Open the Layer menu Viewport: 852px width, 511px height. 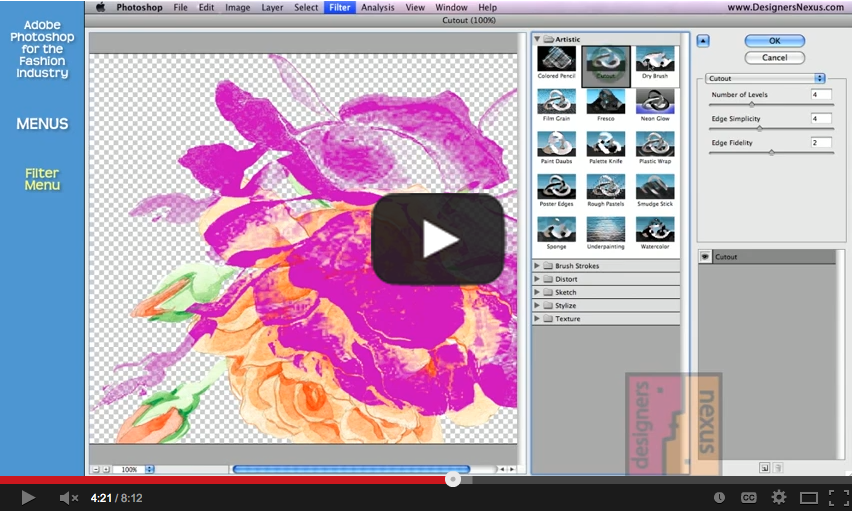click(x=272, y=7)
